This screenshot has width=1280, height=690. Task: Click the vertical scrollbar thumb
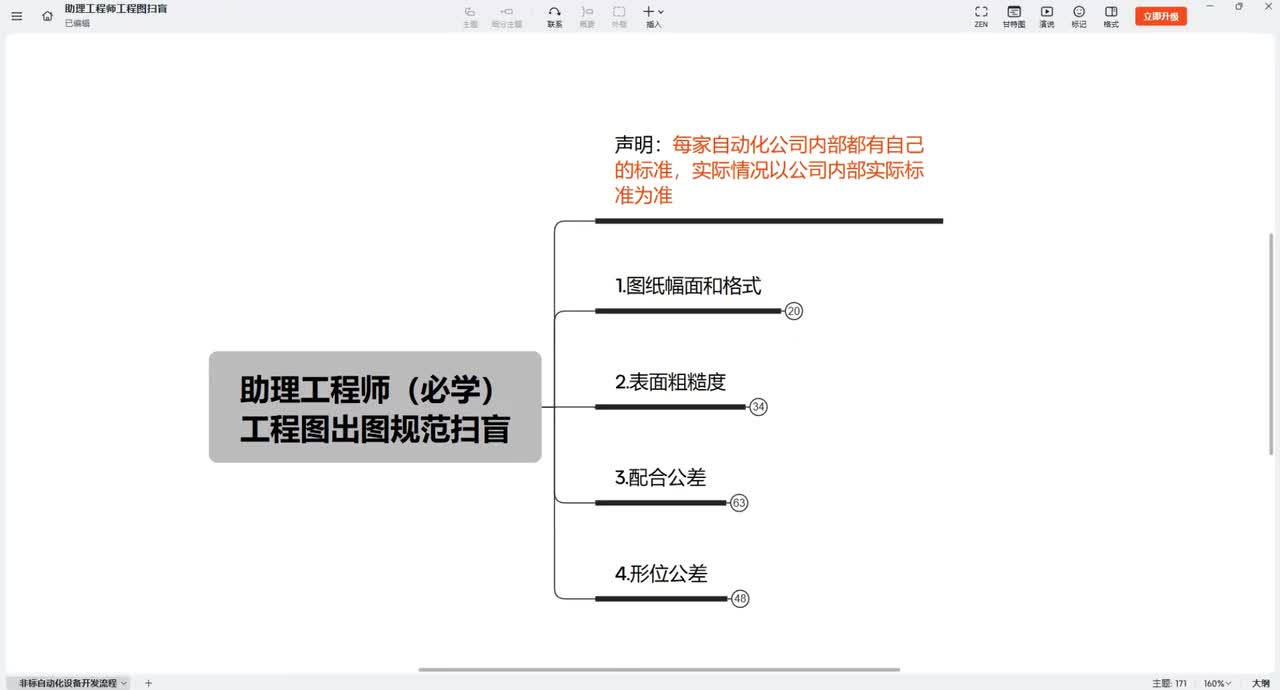1272,342
